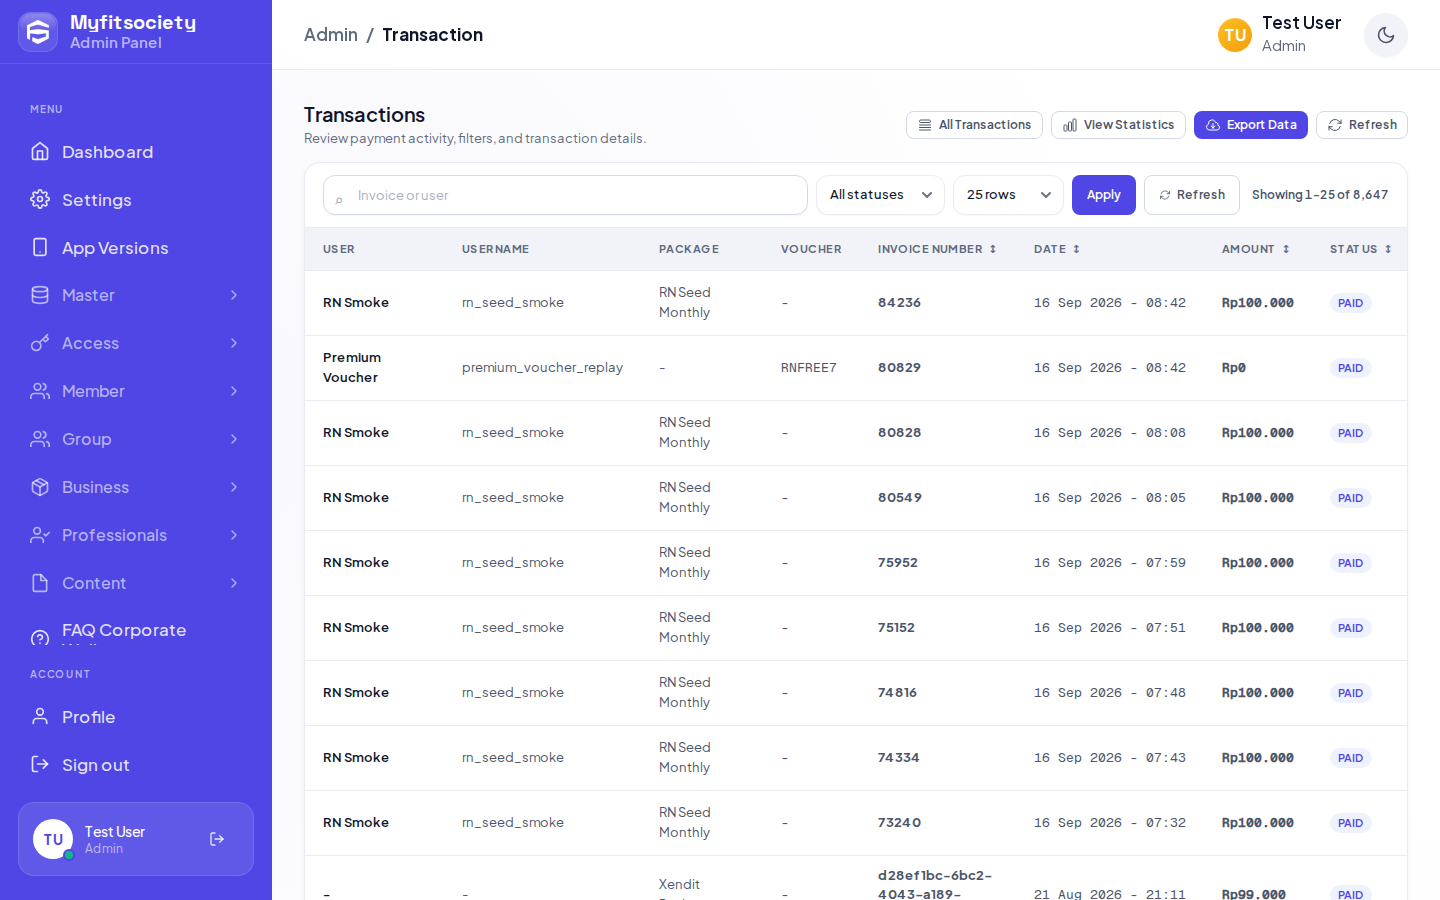Click logout icon in user card
The image size is (1440, 900).
(217, 839)
